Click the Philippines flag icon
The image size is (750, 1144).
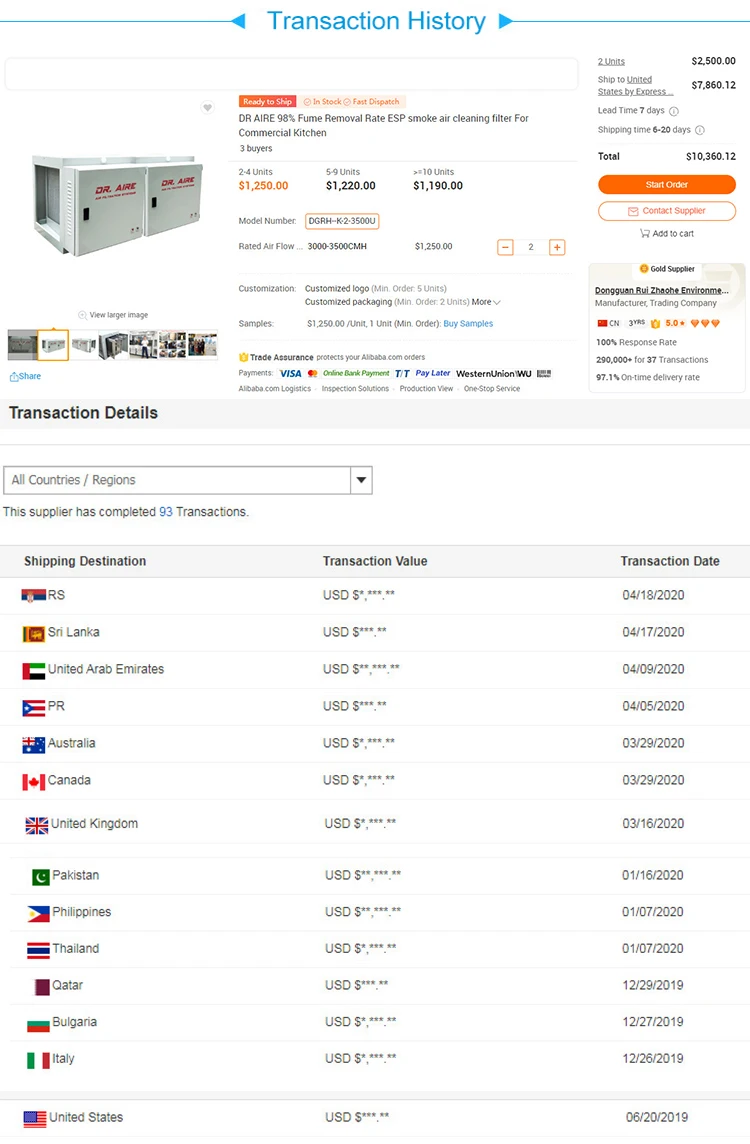[x=38, y=913]
